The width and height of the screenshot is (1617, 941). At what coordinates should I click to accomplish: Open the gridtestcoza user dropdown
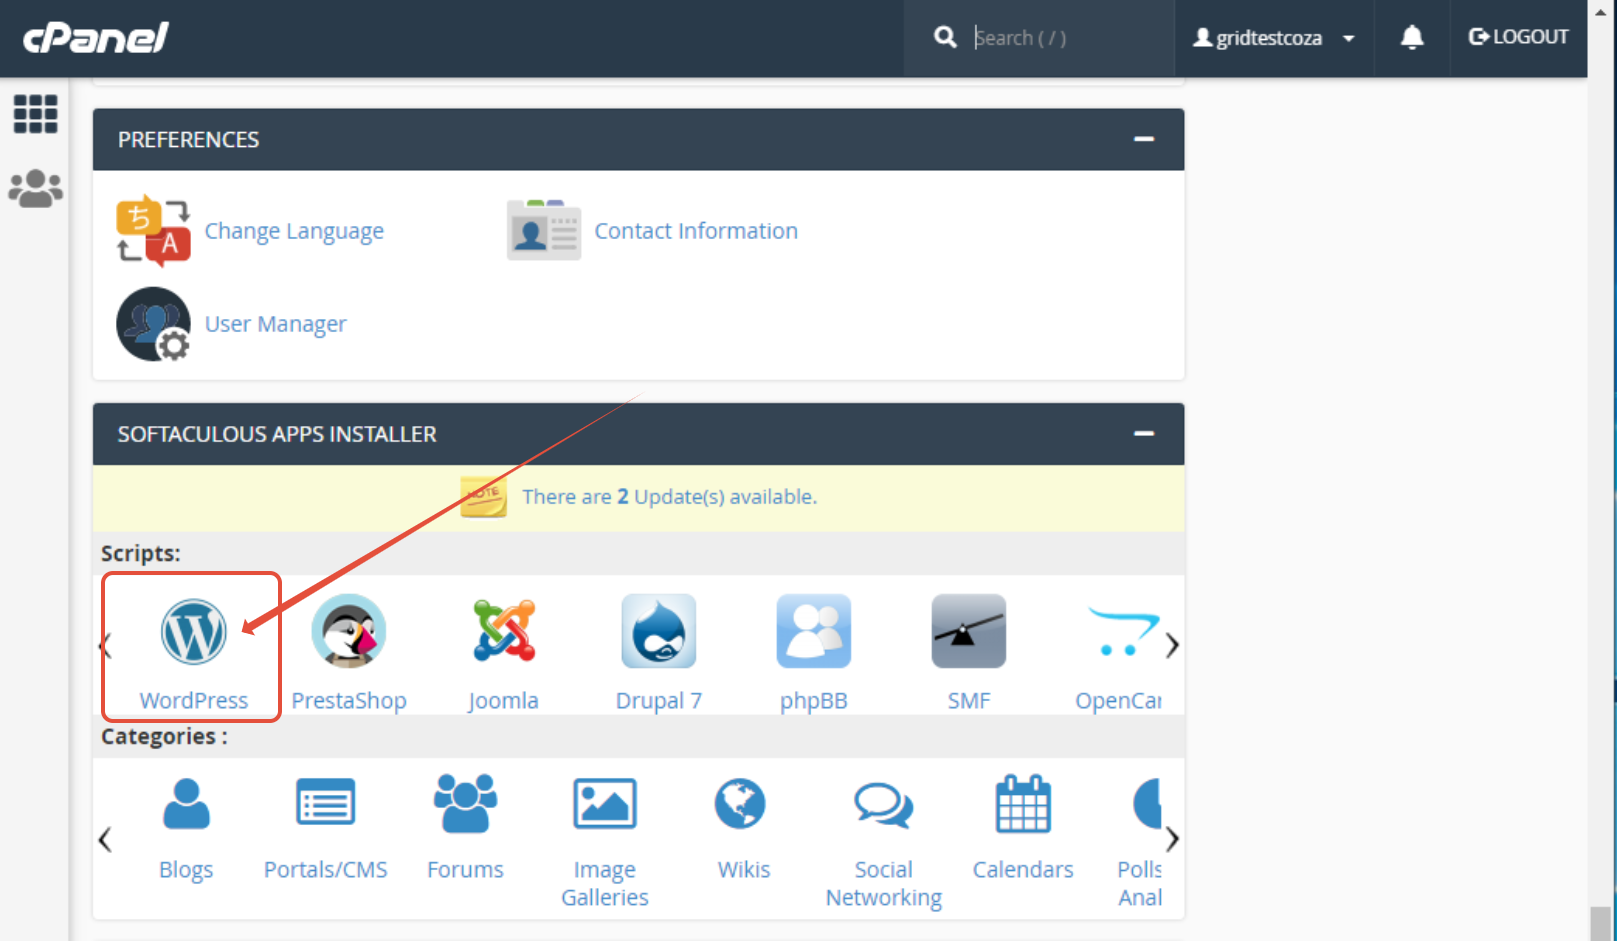(x=1274, y=38)
